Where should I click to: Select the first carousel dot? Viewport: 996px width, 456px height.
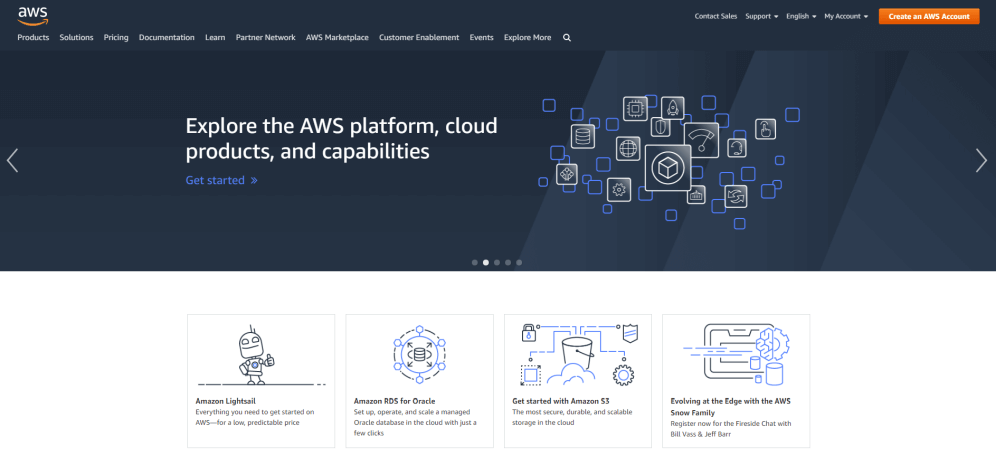(474, 262)
